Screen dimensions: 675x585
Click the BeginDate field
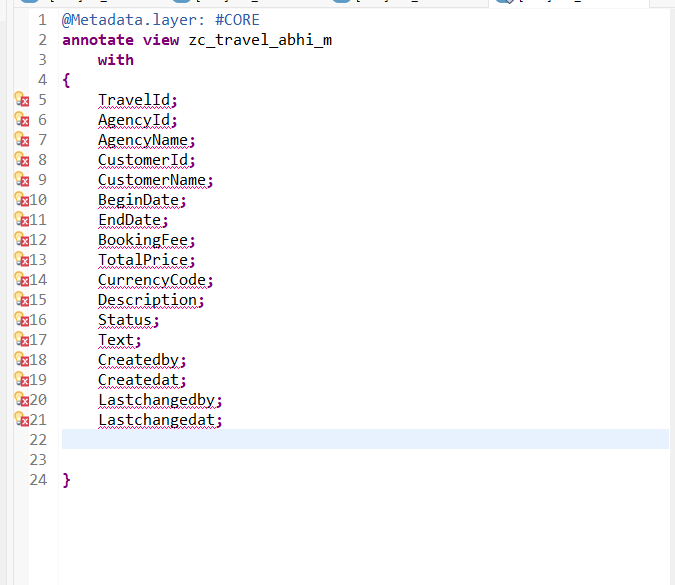(138, 200)
